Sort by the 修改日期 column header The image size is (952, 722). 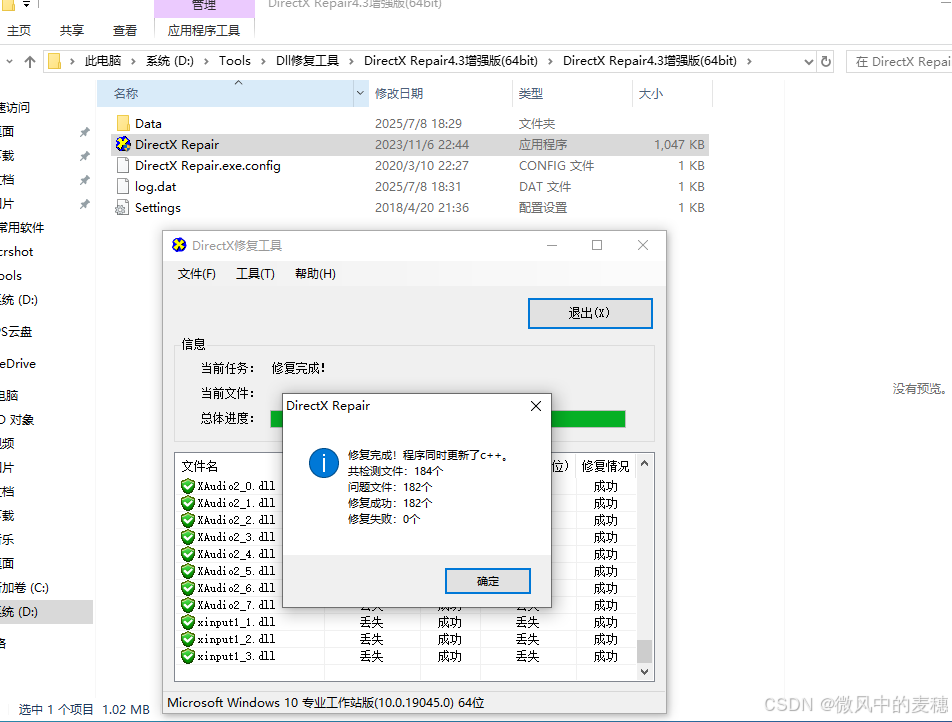click(441, 93)
